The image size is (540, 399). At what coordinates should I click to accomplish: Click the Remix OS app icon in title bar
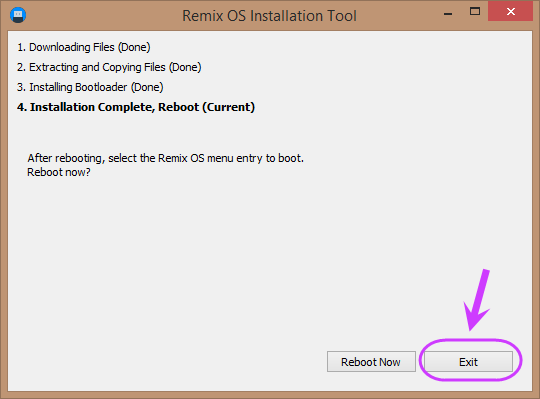[x=18, y=15]
